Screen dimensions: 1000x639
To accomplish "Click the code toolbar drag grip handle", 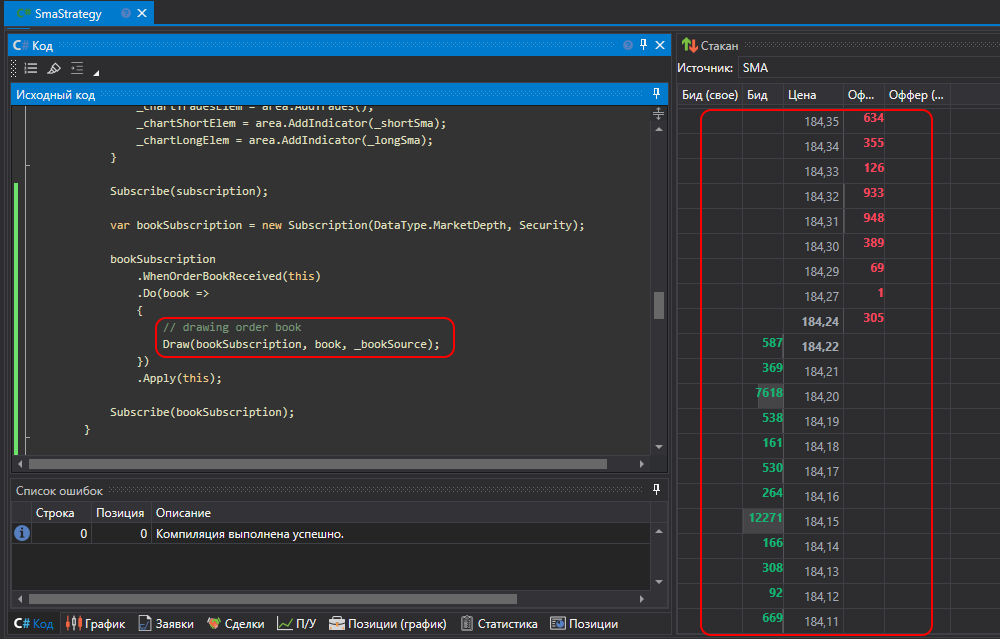I will [14, 68].
